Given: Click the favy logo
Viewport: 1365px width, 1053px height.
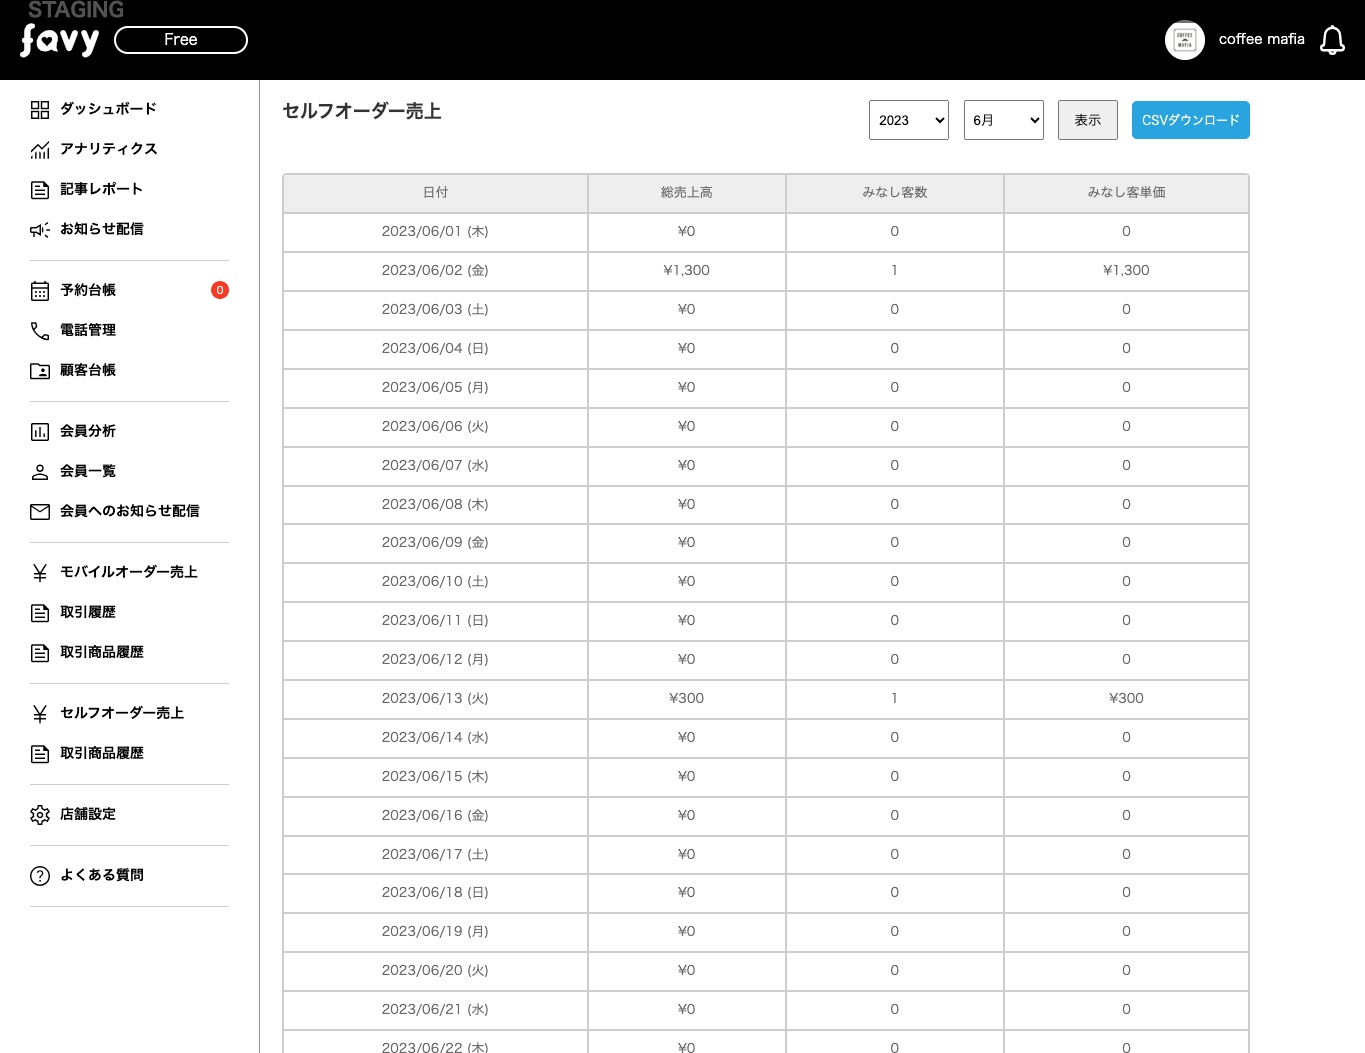Looking at the screenshot, I should 60,40.
